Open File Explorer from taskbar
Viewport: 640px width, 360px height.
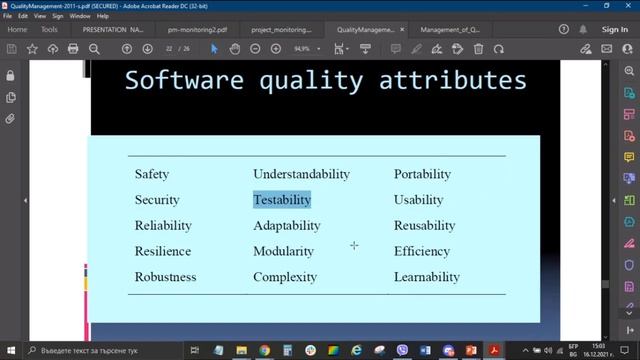[x=242, y=350]
